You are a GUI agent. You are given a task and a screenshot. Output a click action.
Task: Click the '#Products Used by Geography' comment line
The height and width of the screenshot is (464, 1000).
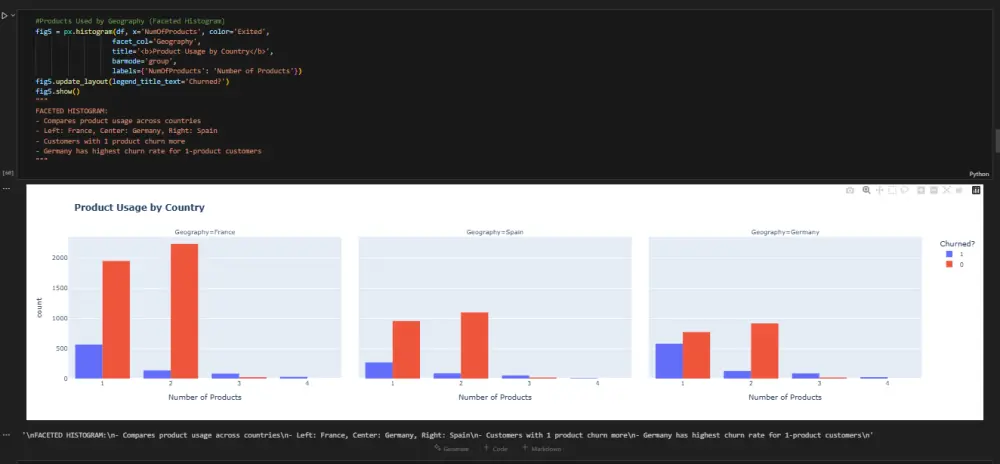point(130,21)
